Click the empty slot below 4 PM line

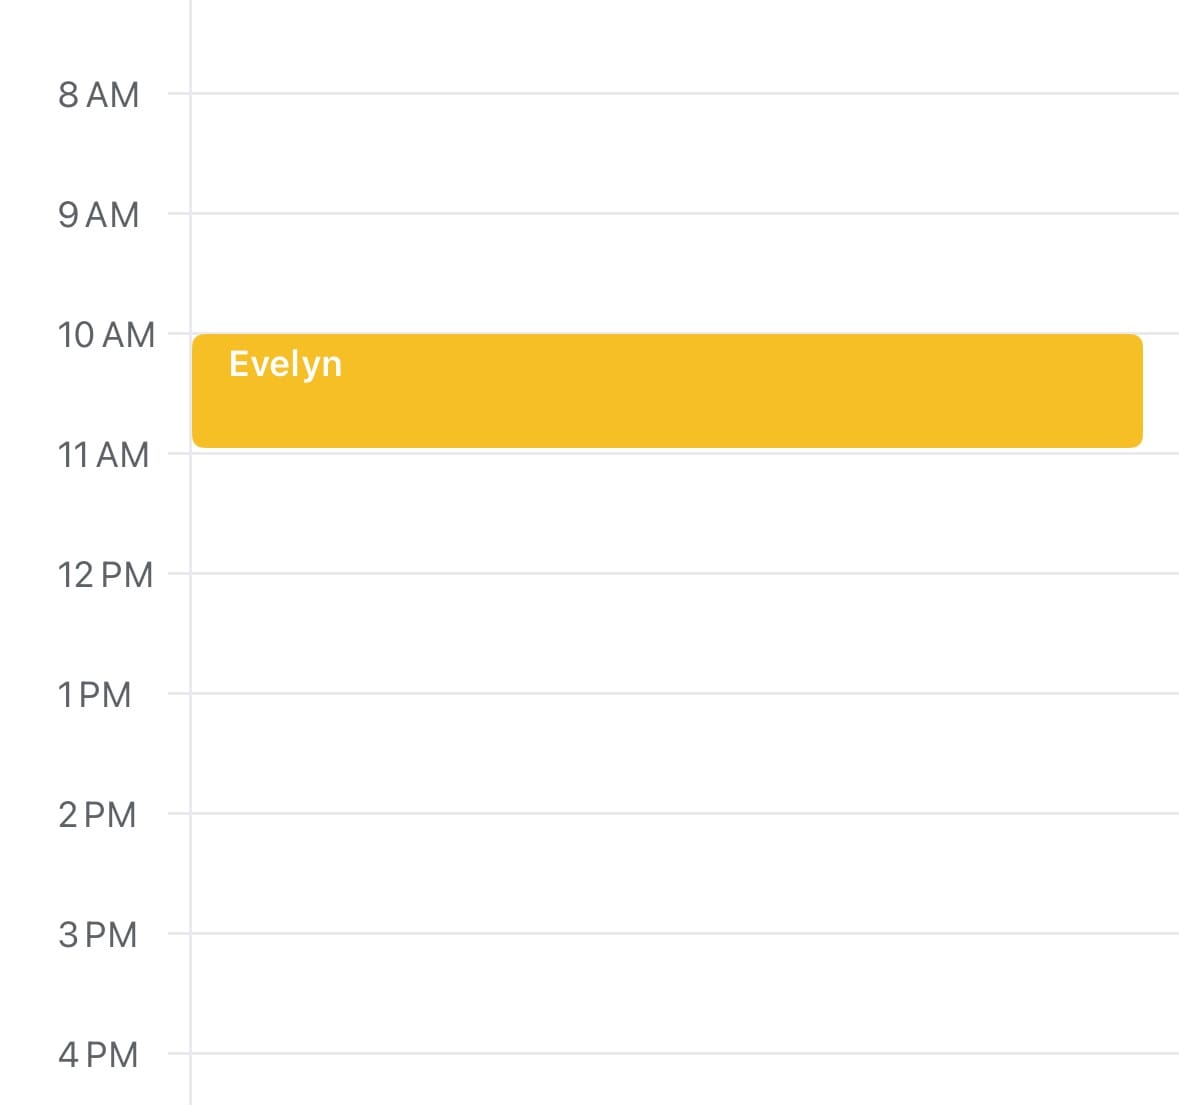coord(684,1082)
